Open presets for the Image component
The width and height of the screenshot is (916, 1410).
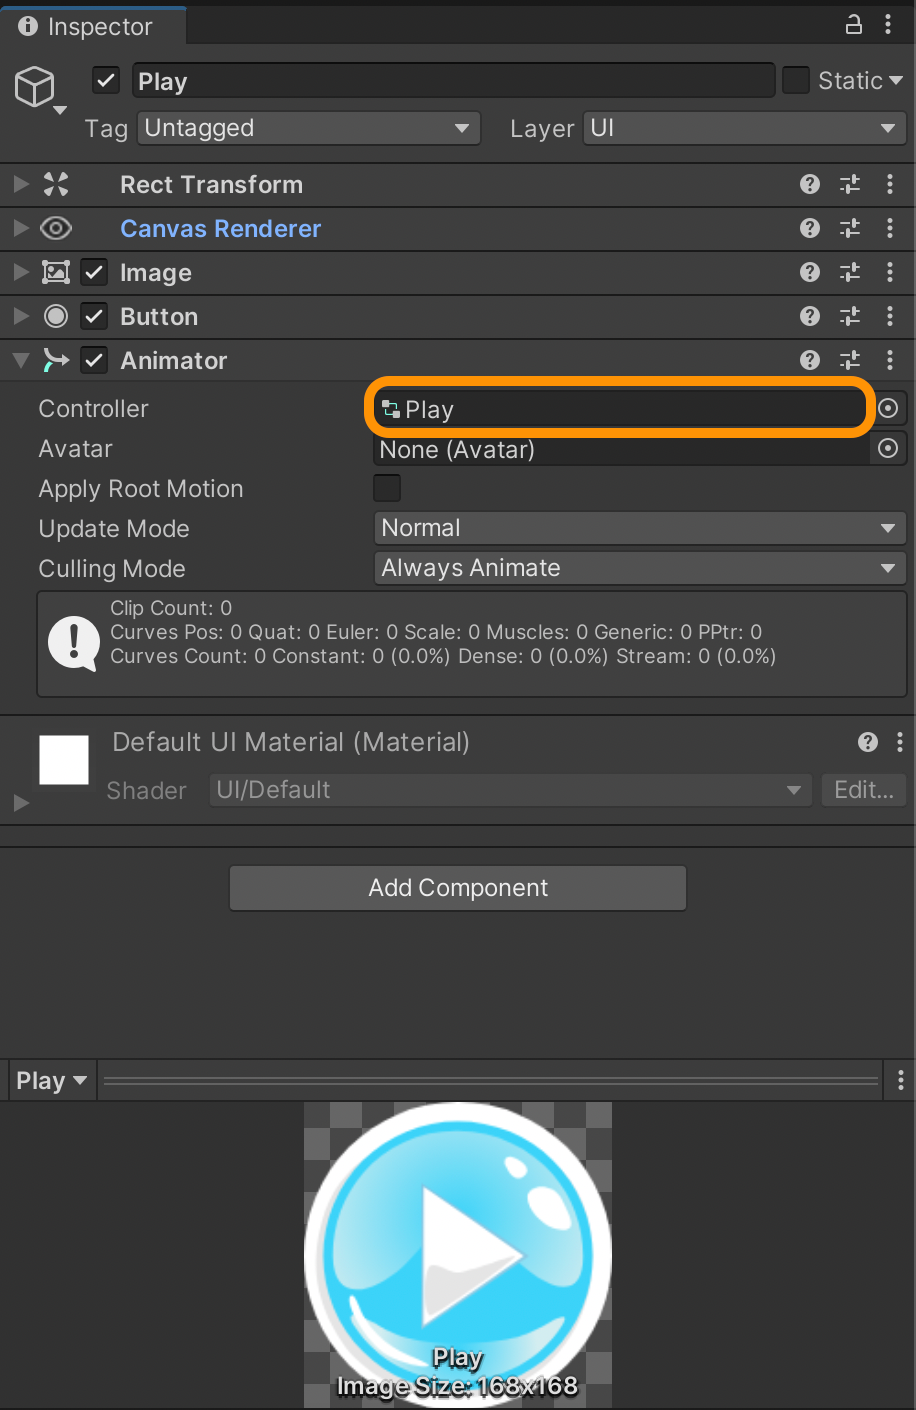tap(850, 272)
